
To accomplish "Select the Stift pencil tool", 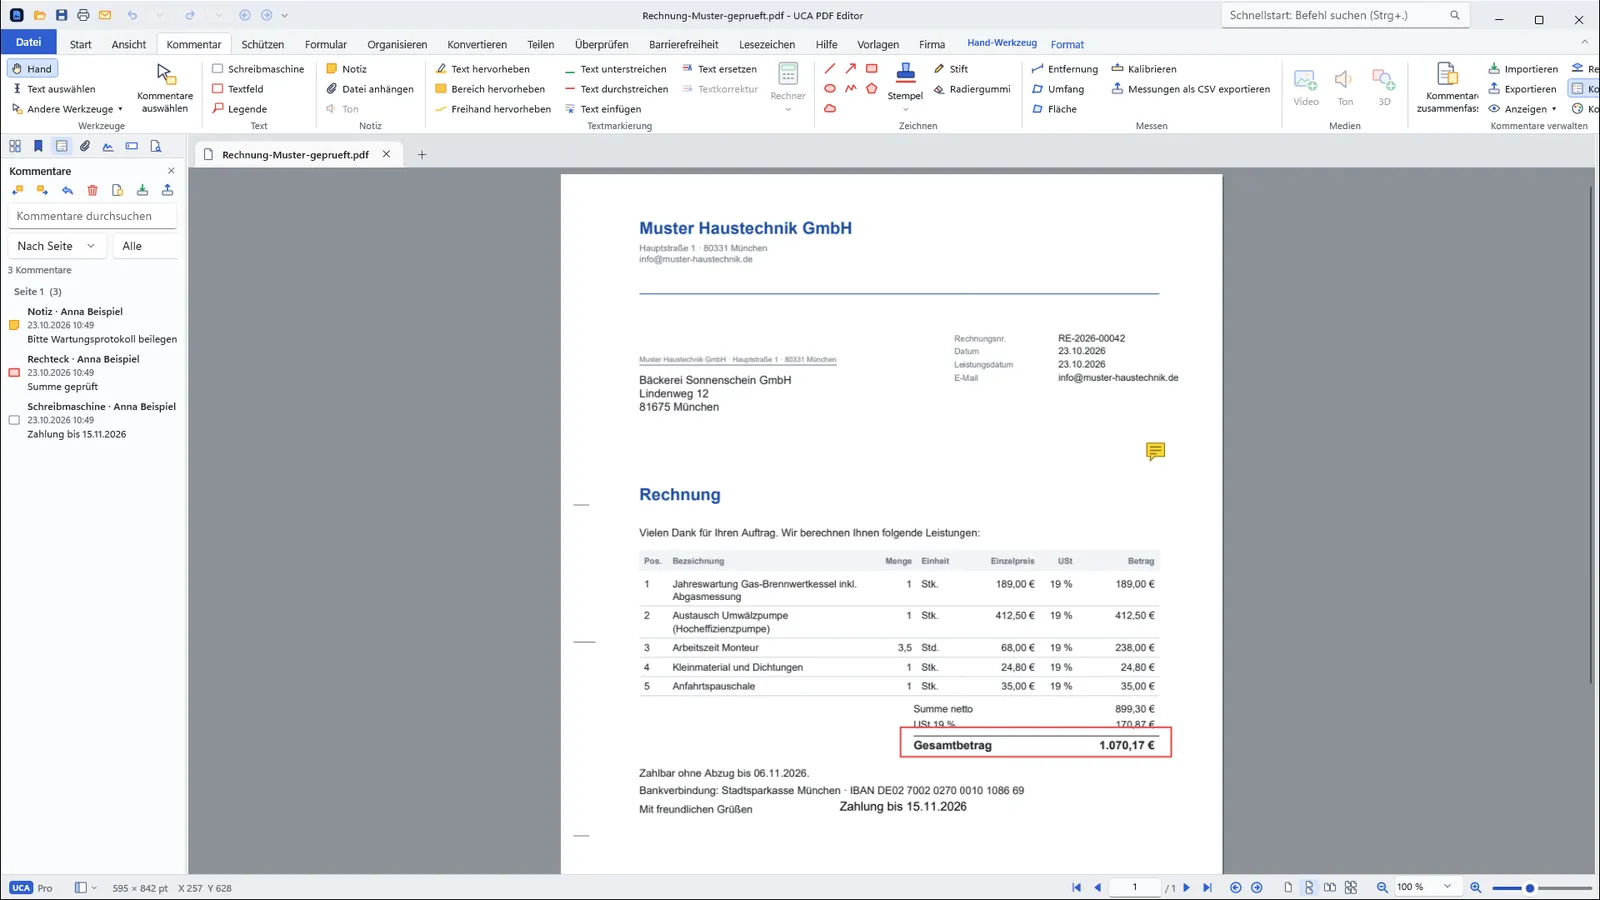I will click(951, 69).
